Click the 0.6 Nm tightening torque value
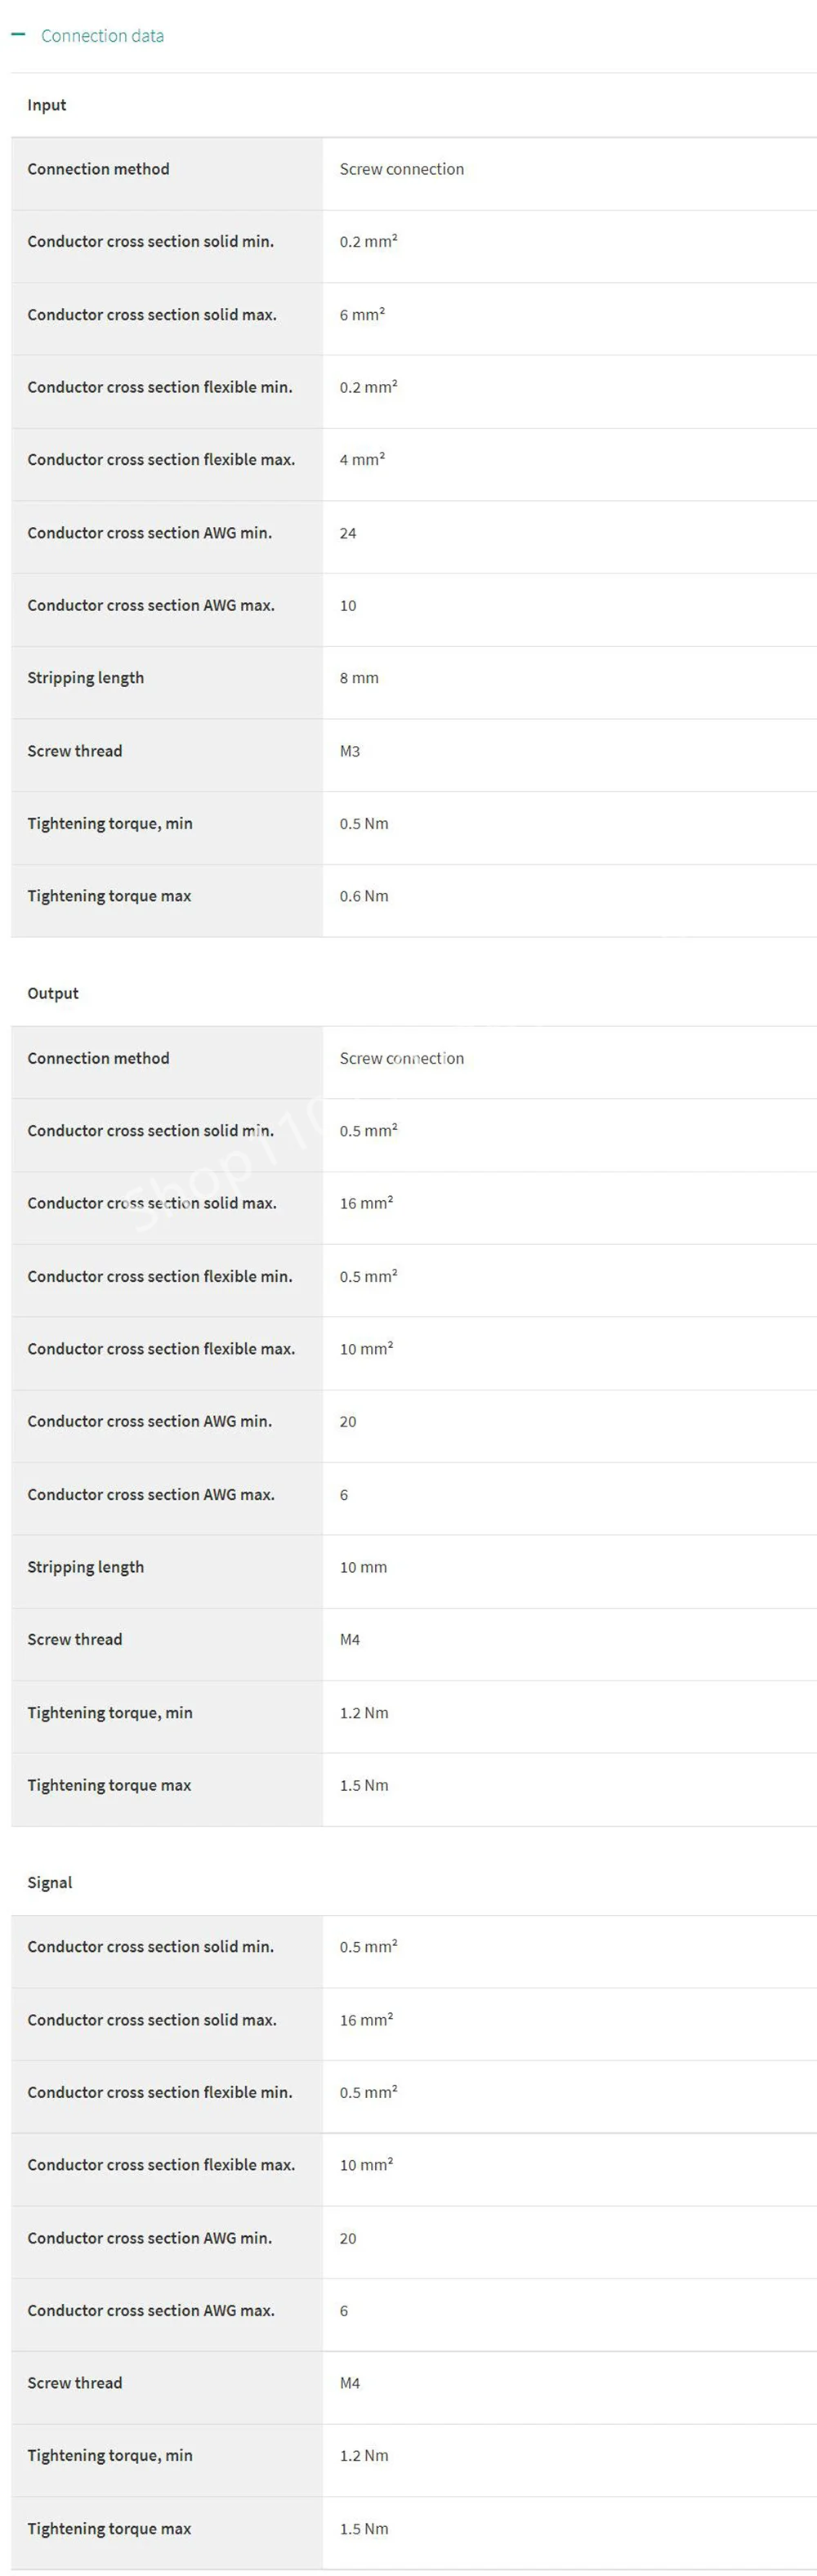Viewport: 817px width, 2576px height. point(364,896)
